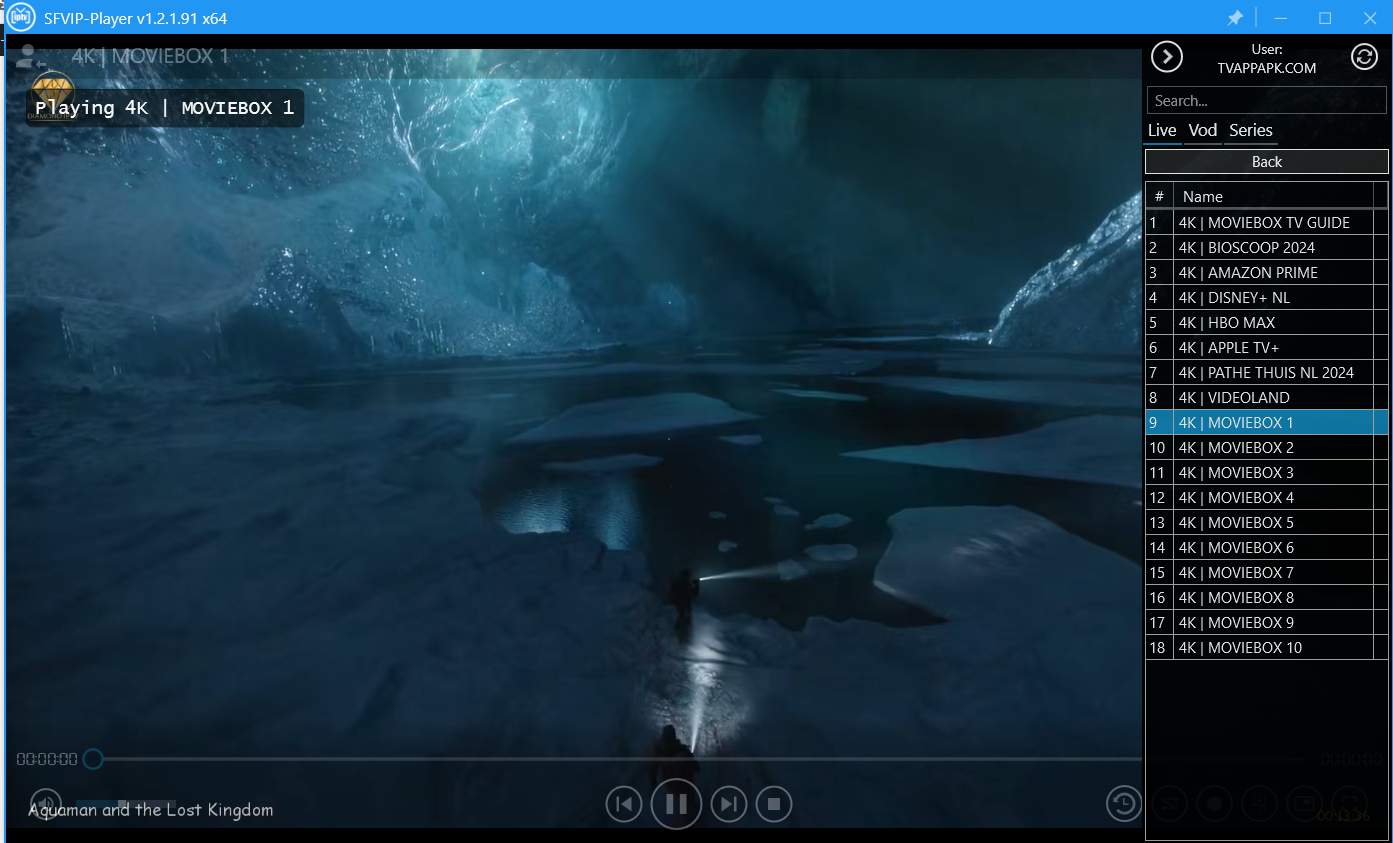Focus the Search input field
Screen dimensions: 1393x843
(x=1266, y=100)
